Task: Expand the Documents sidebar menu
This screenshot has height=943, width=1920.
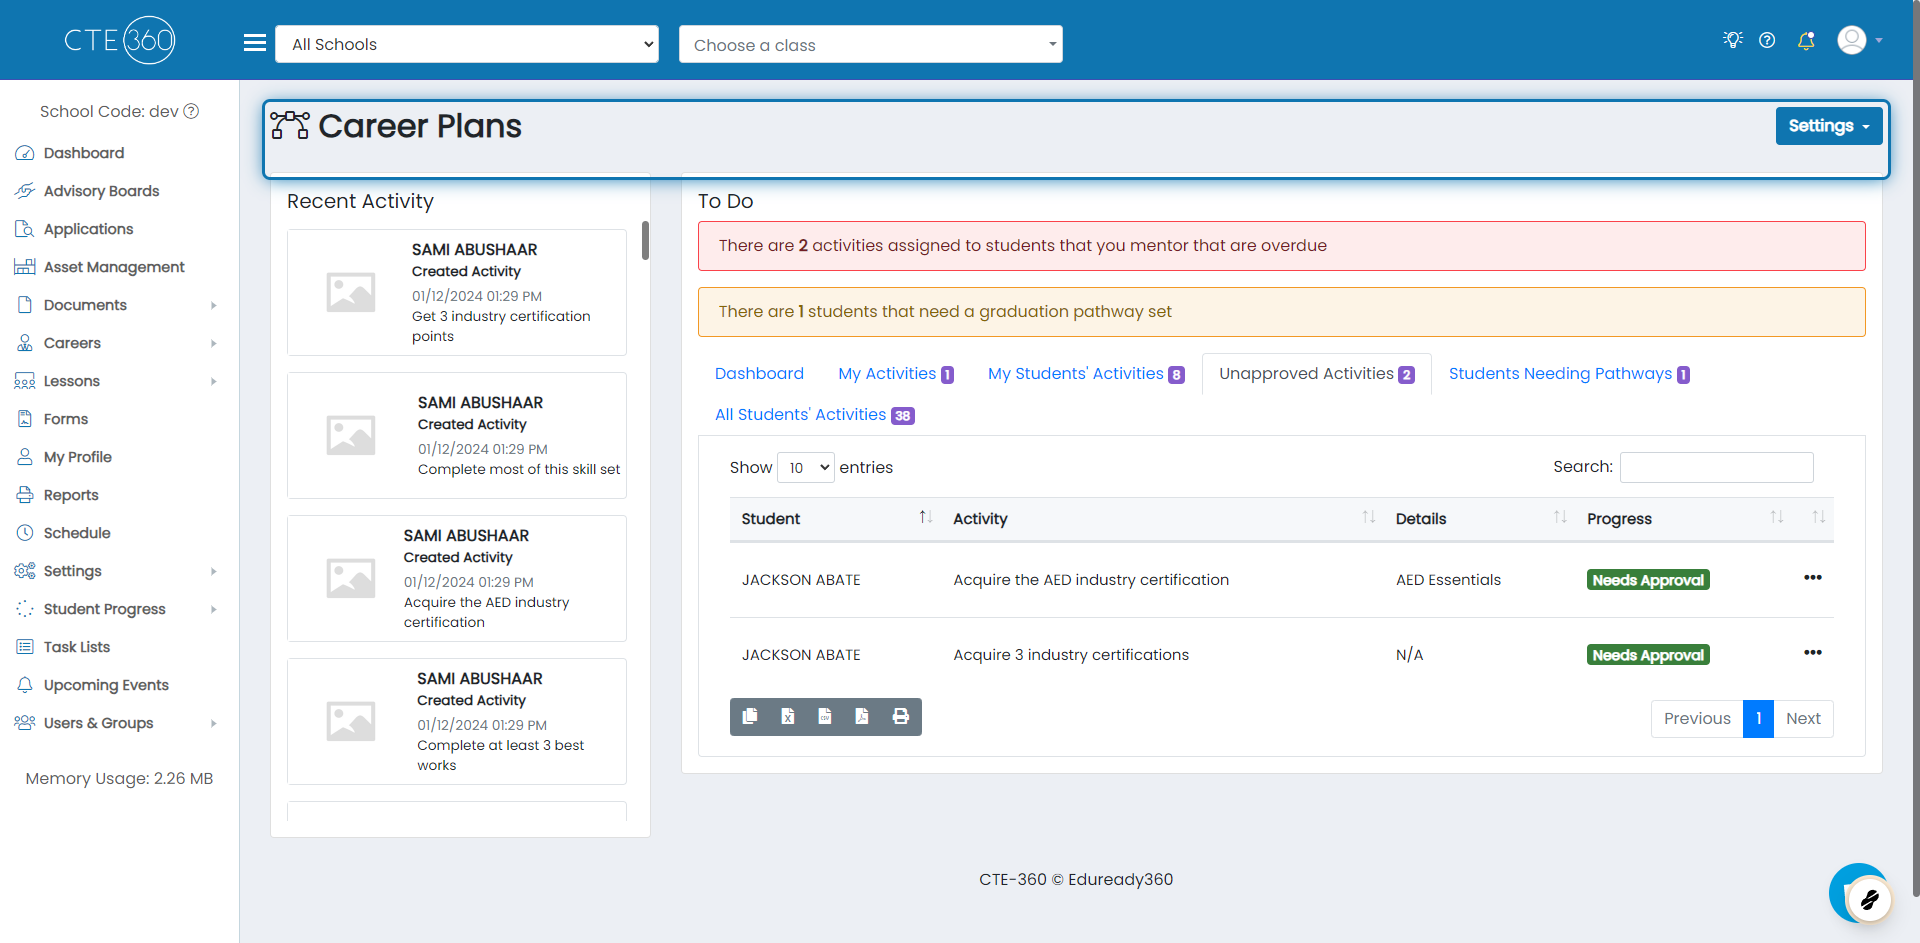Action: pyautogui.click(x=120, y=305)
